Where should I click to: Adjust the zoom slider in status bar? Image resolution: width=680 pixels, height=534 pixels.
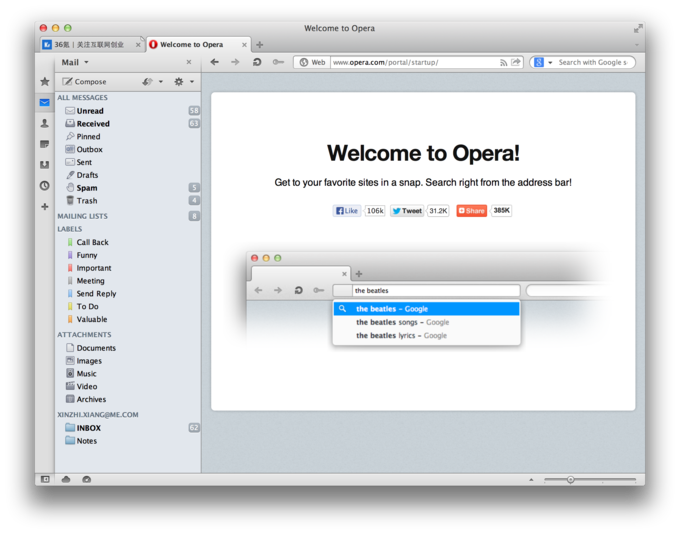570,479
